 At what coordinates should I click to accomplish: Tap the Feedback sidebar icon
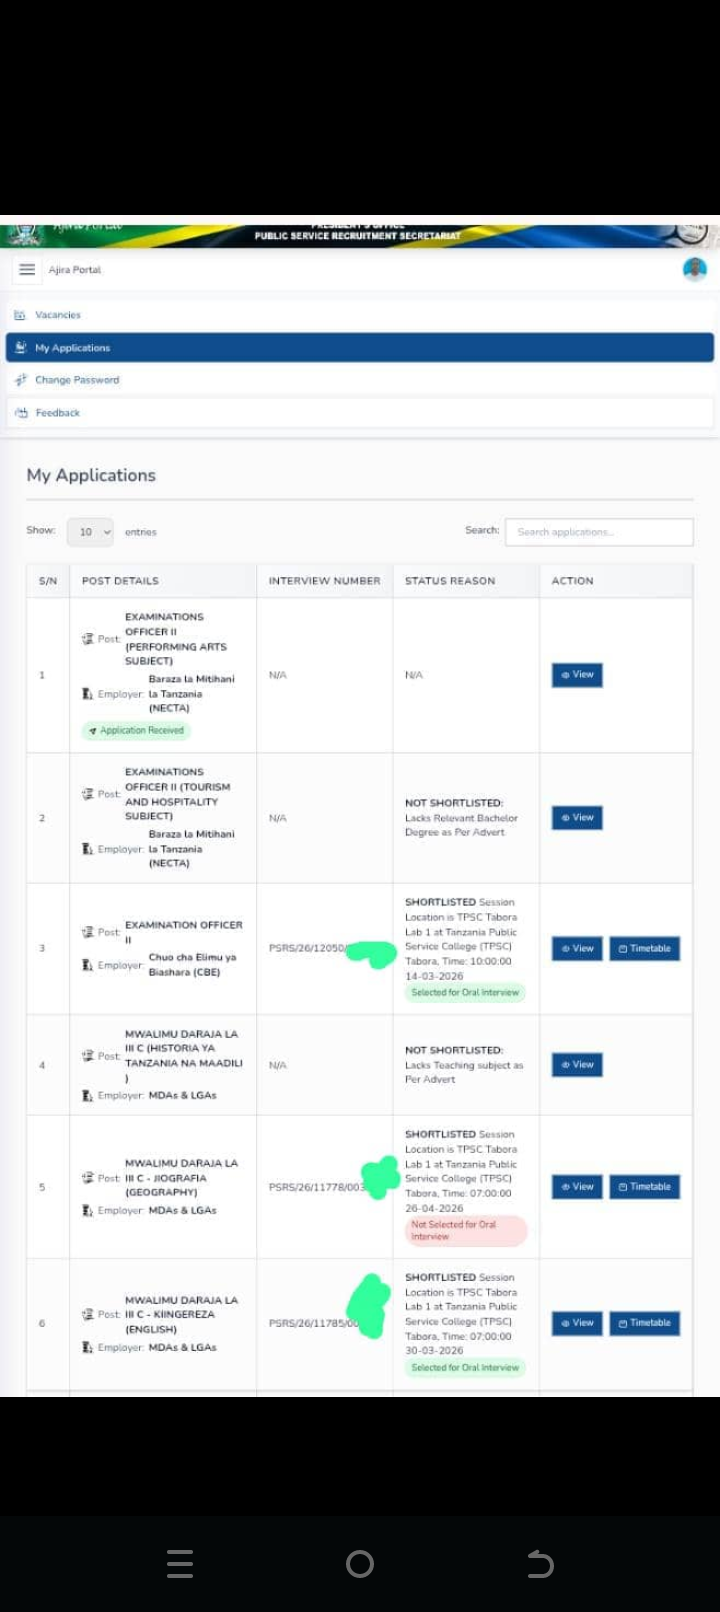pyautogui.click(x=21, y=413)
